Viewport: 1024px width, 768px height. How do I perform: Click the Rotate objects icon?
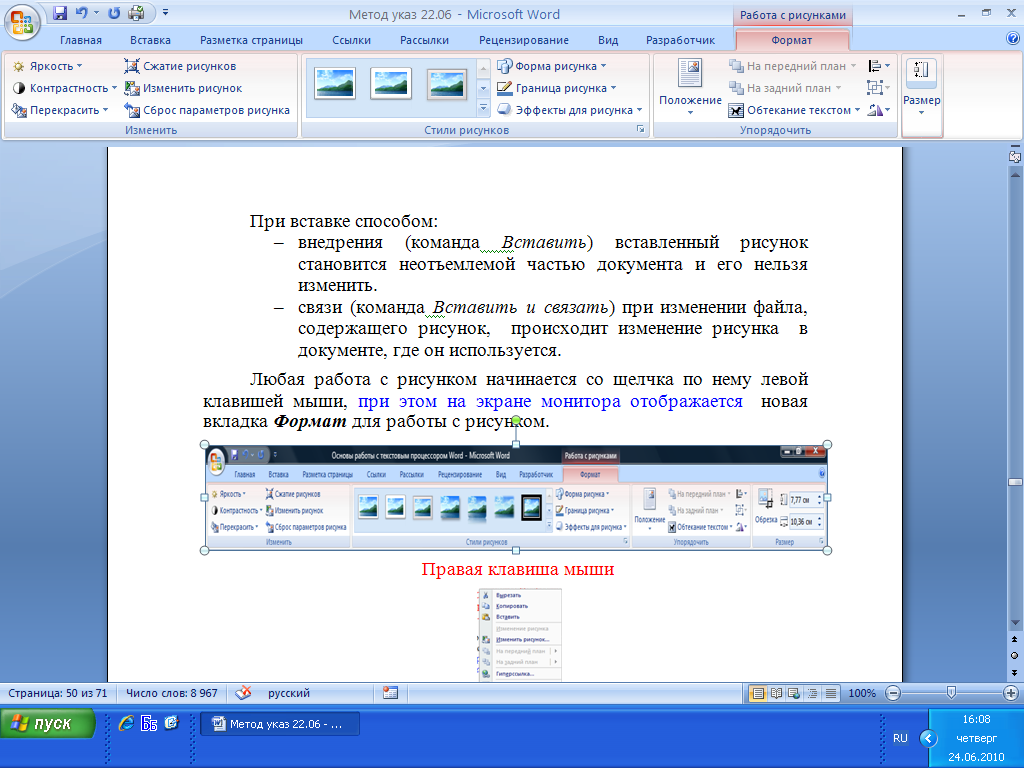[878, 110]
